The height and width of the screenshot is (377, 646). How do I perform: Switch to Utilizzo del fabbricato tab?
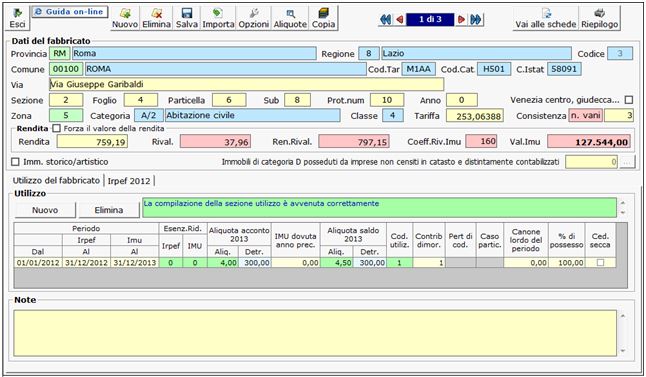point(56,180)
